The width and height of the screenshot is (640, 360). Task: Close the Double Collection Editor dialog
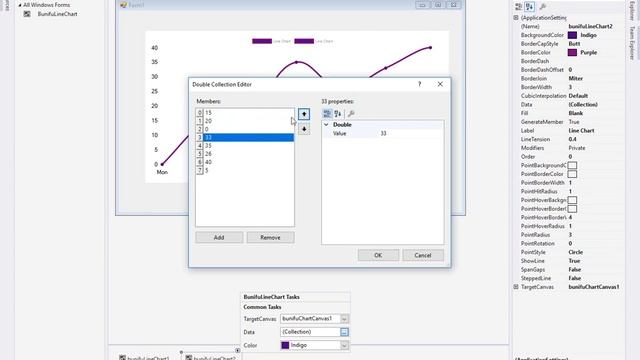pyautogui.click(x=440, y=84)
